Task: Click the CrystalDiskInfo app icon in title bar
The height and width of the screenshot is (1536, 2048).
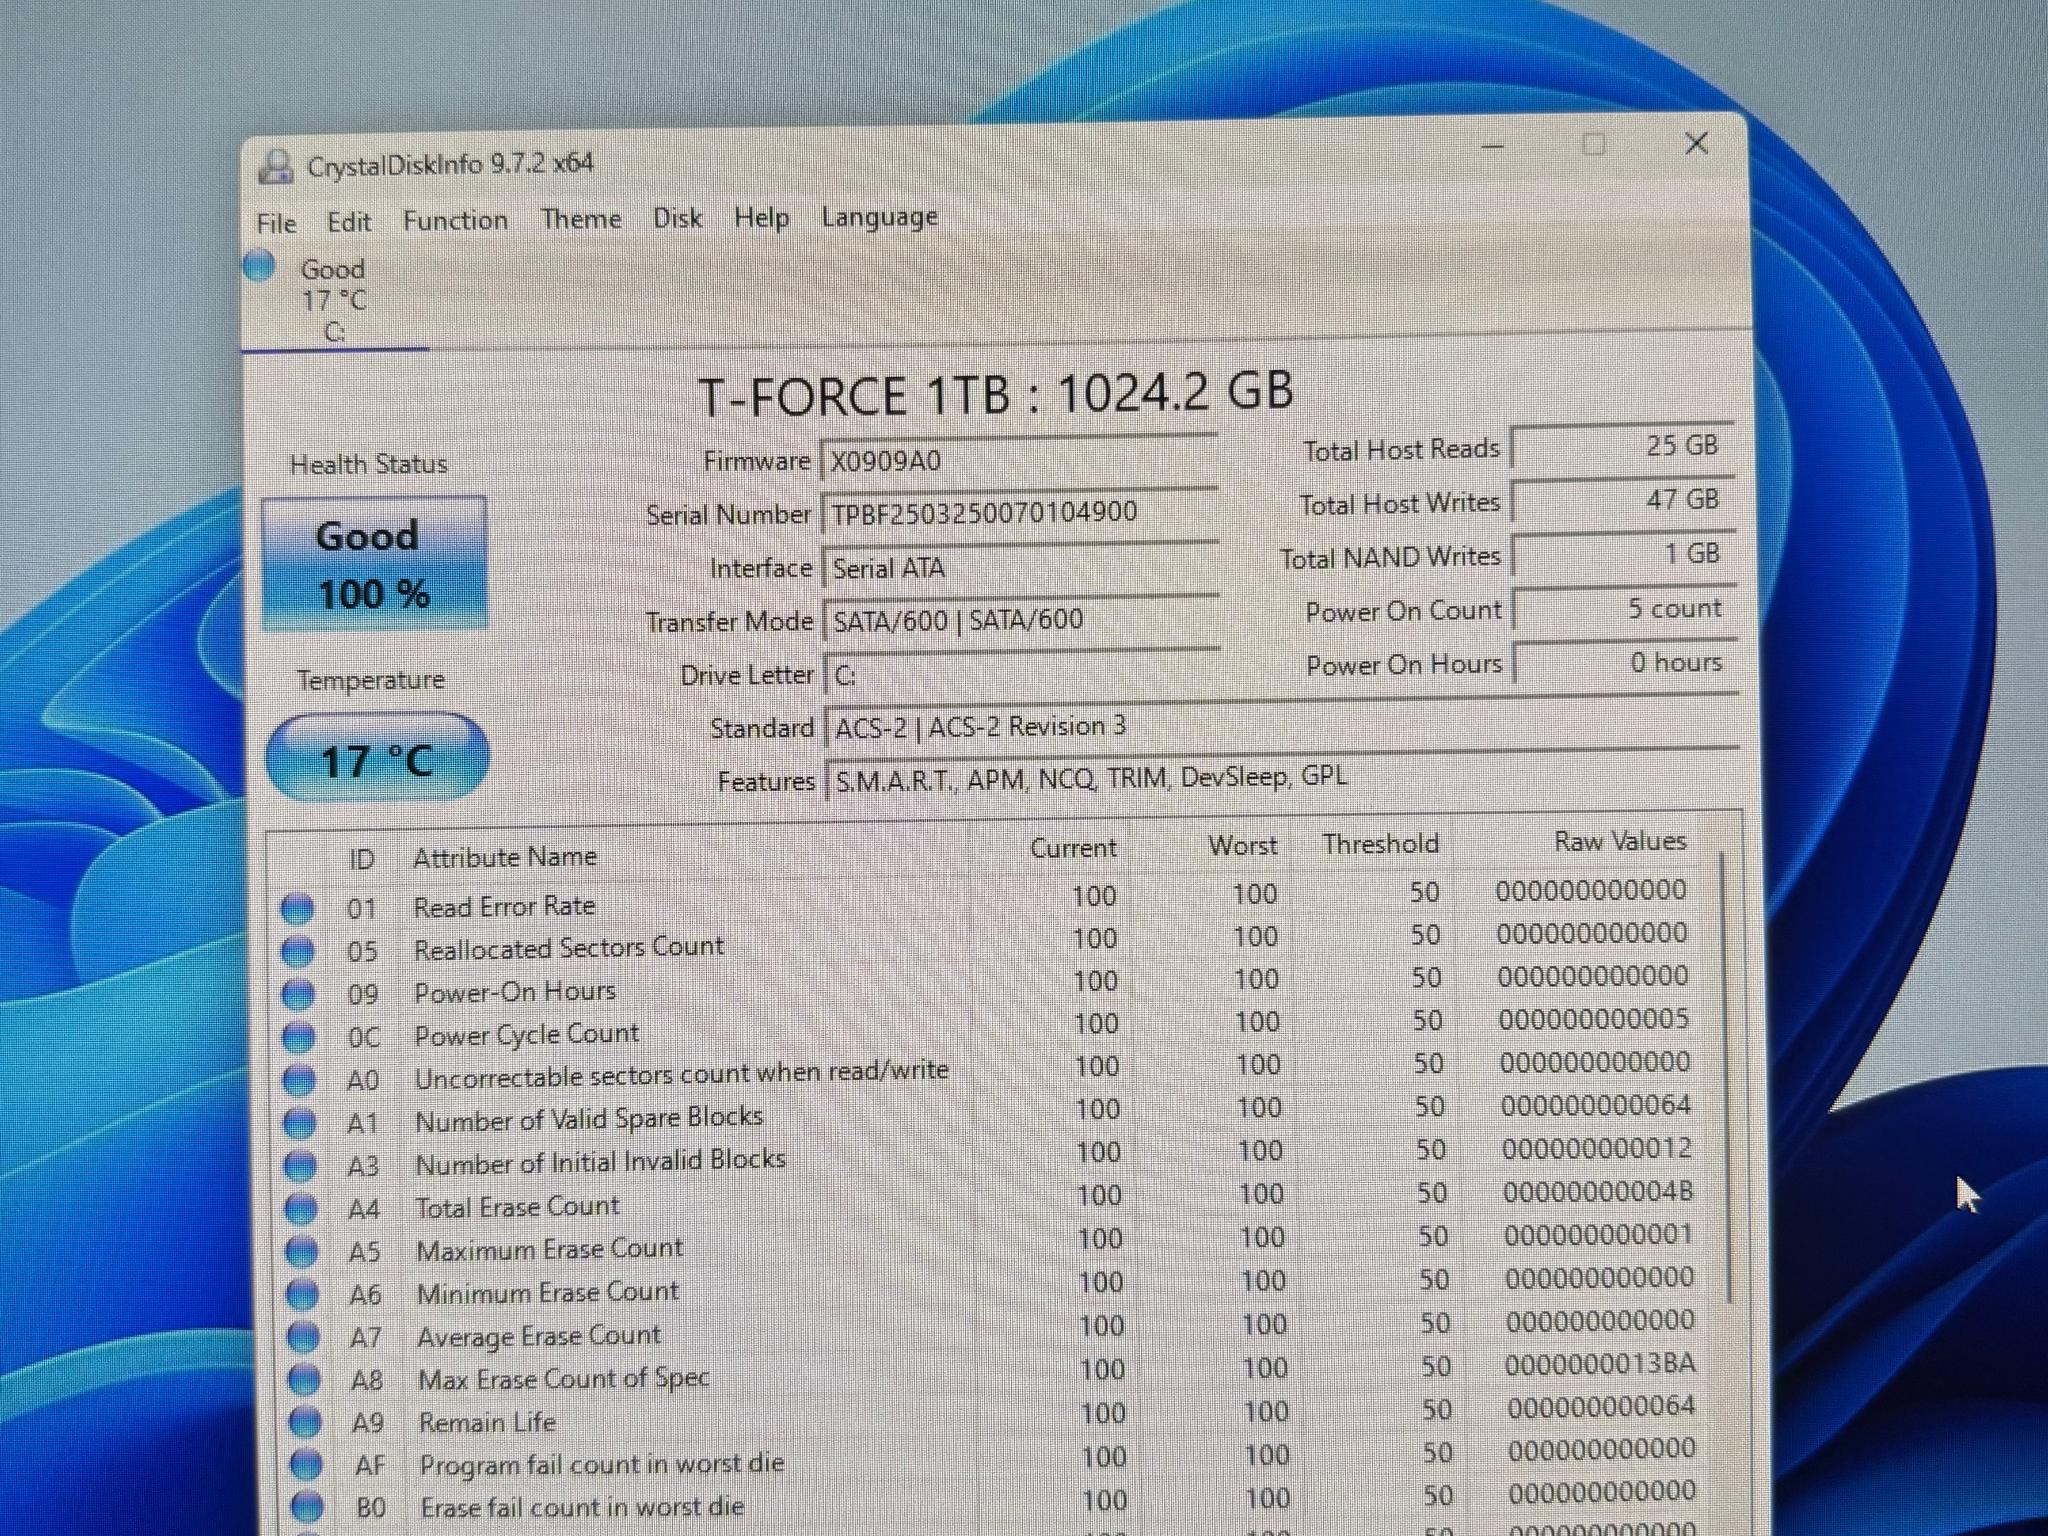Action: [x=275, y=166]
